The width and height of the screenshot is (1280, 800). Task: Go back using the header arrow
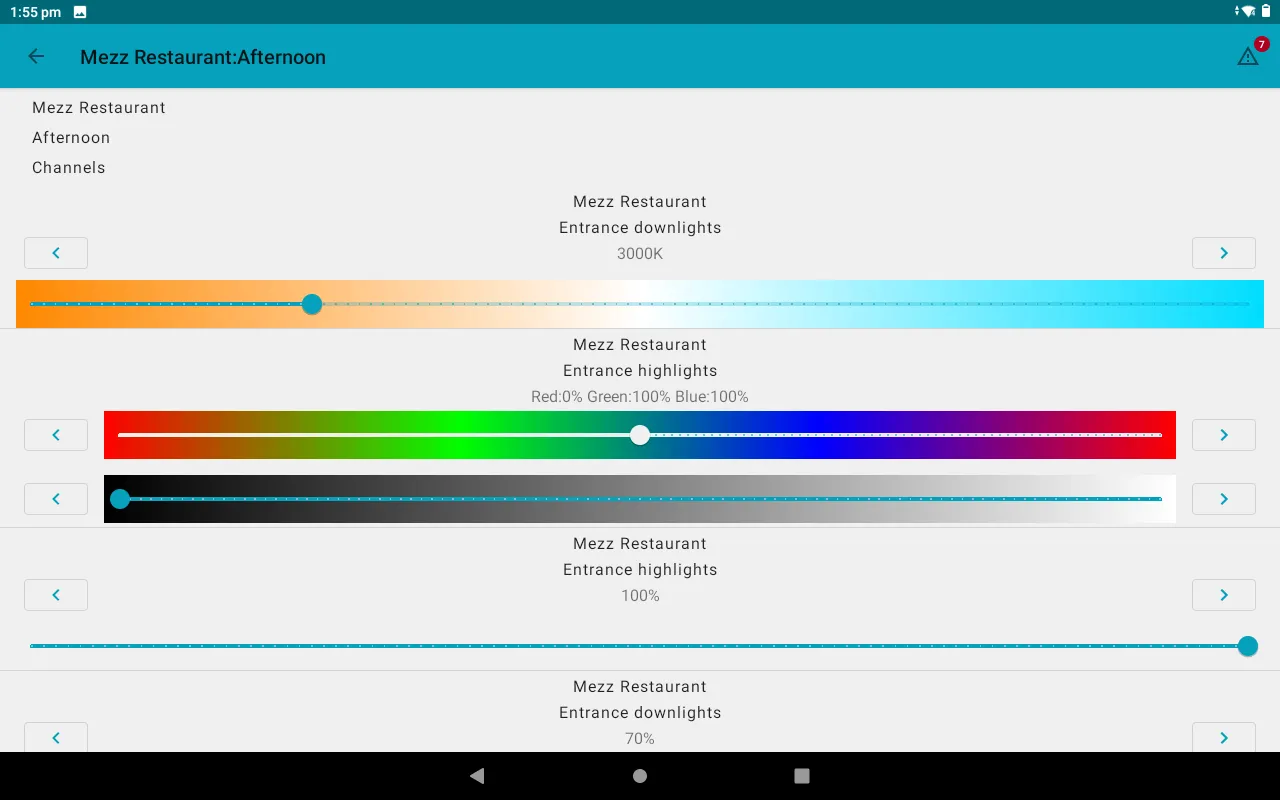coord(36,57)
